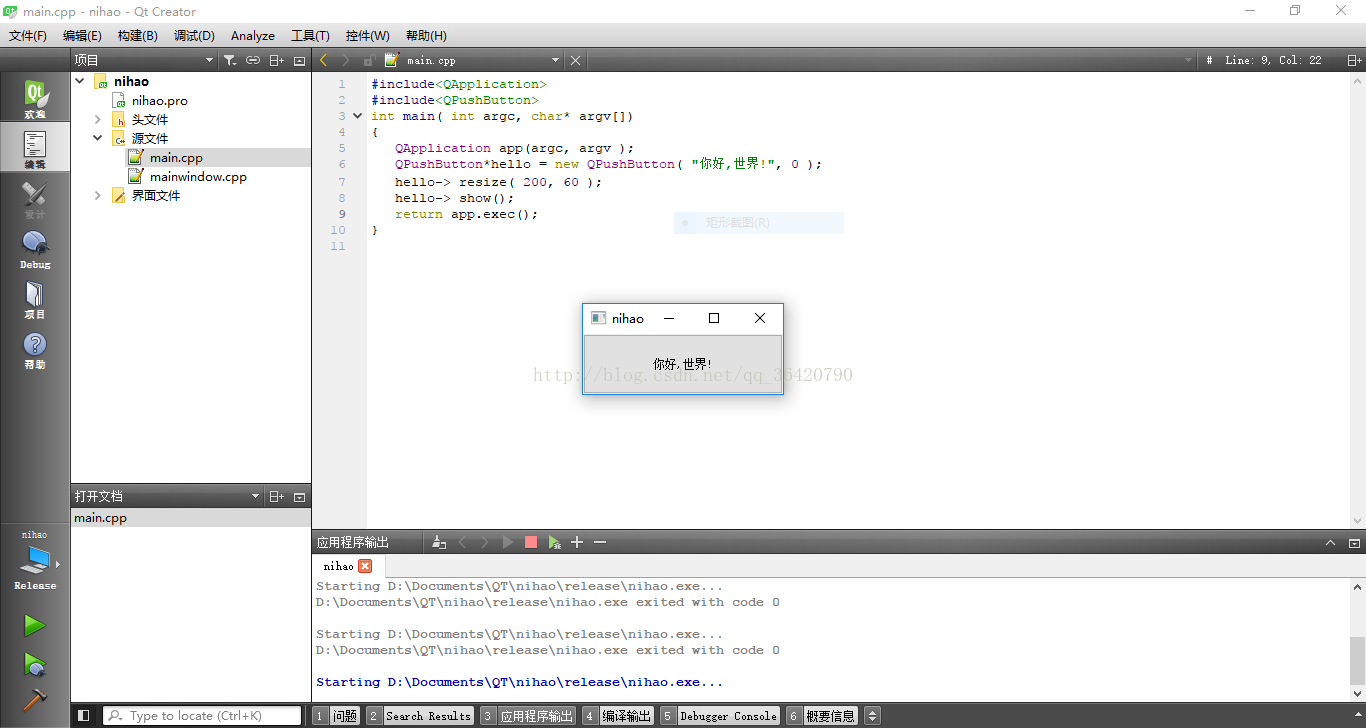
Task: Toggle the left sidebar visibility button
Action: pos(84,715)
